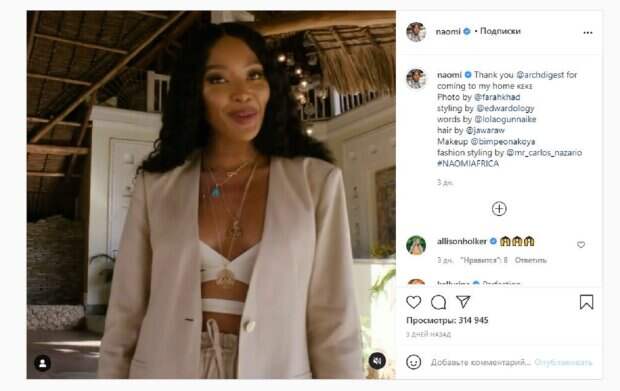620x391 pixels.
Task: Open the #NAOMIAFRICA hashtag
Action: 468,163
